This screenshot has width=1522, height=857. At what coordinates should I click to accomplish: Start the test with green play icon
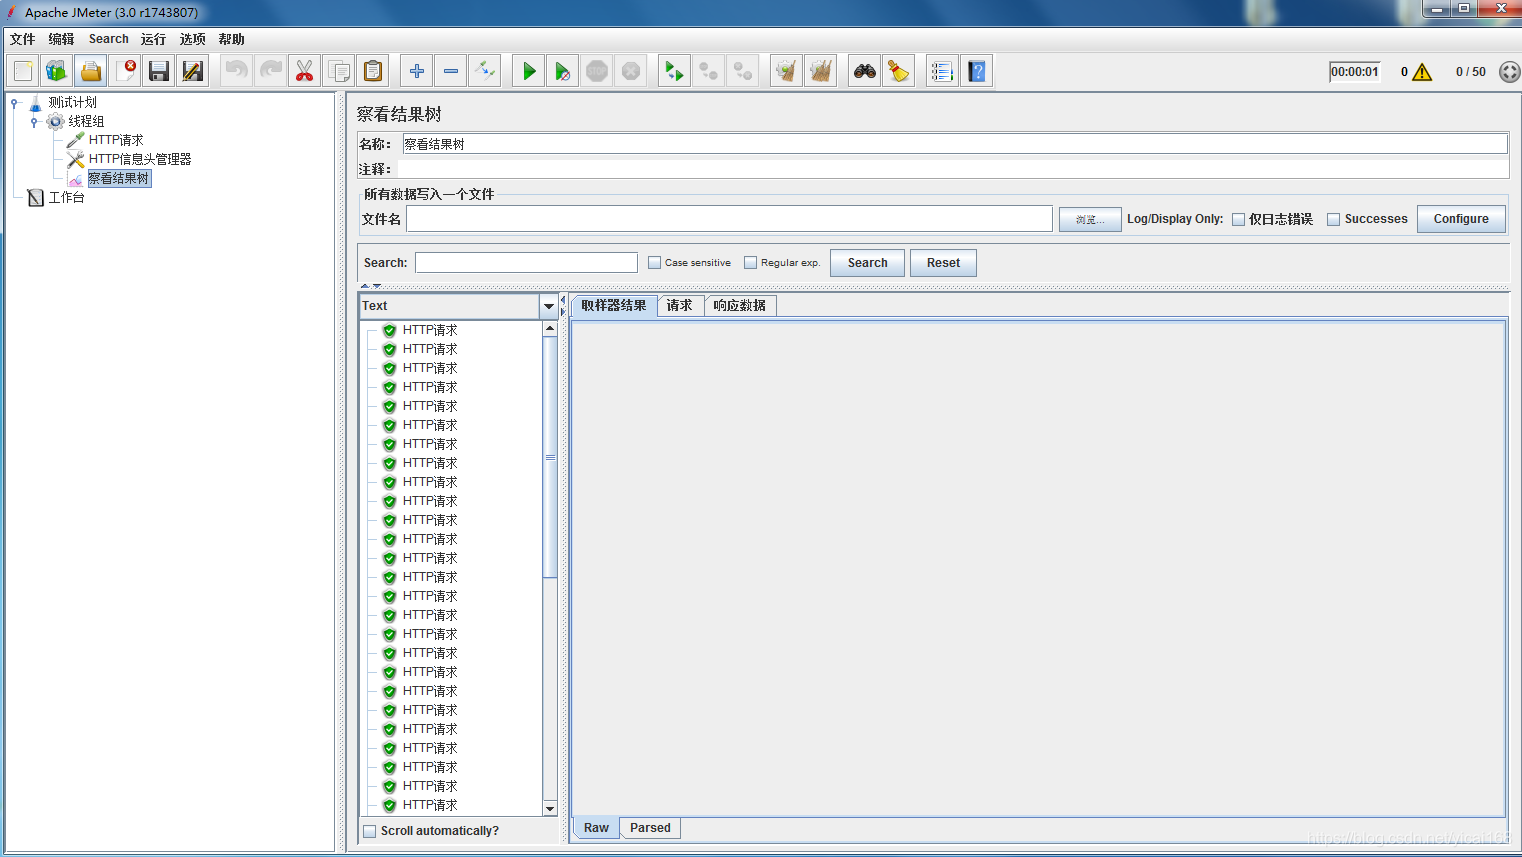pos(529,71)
